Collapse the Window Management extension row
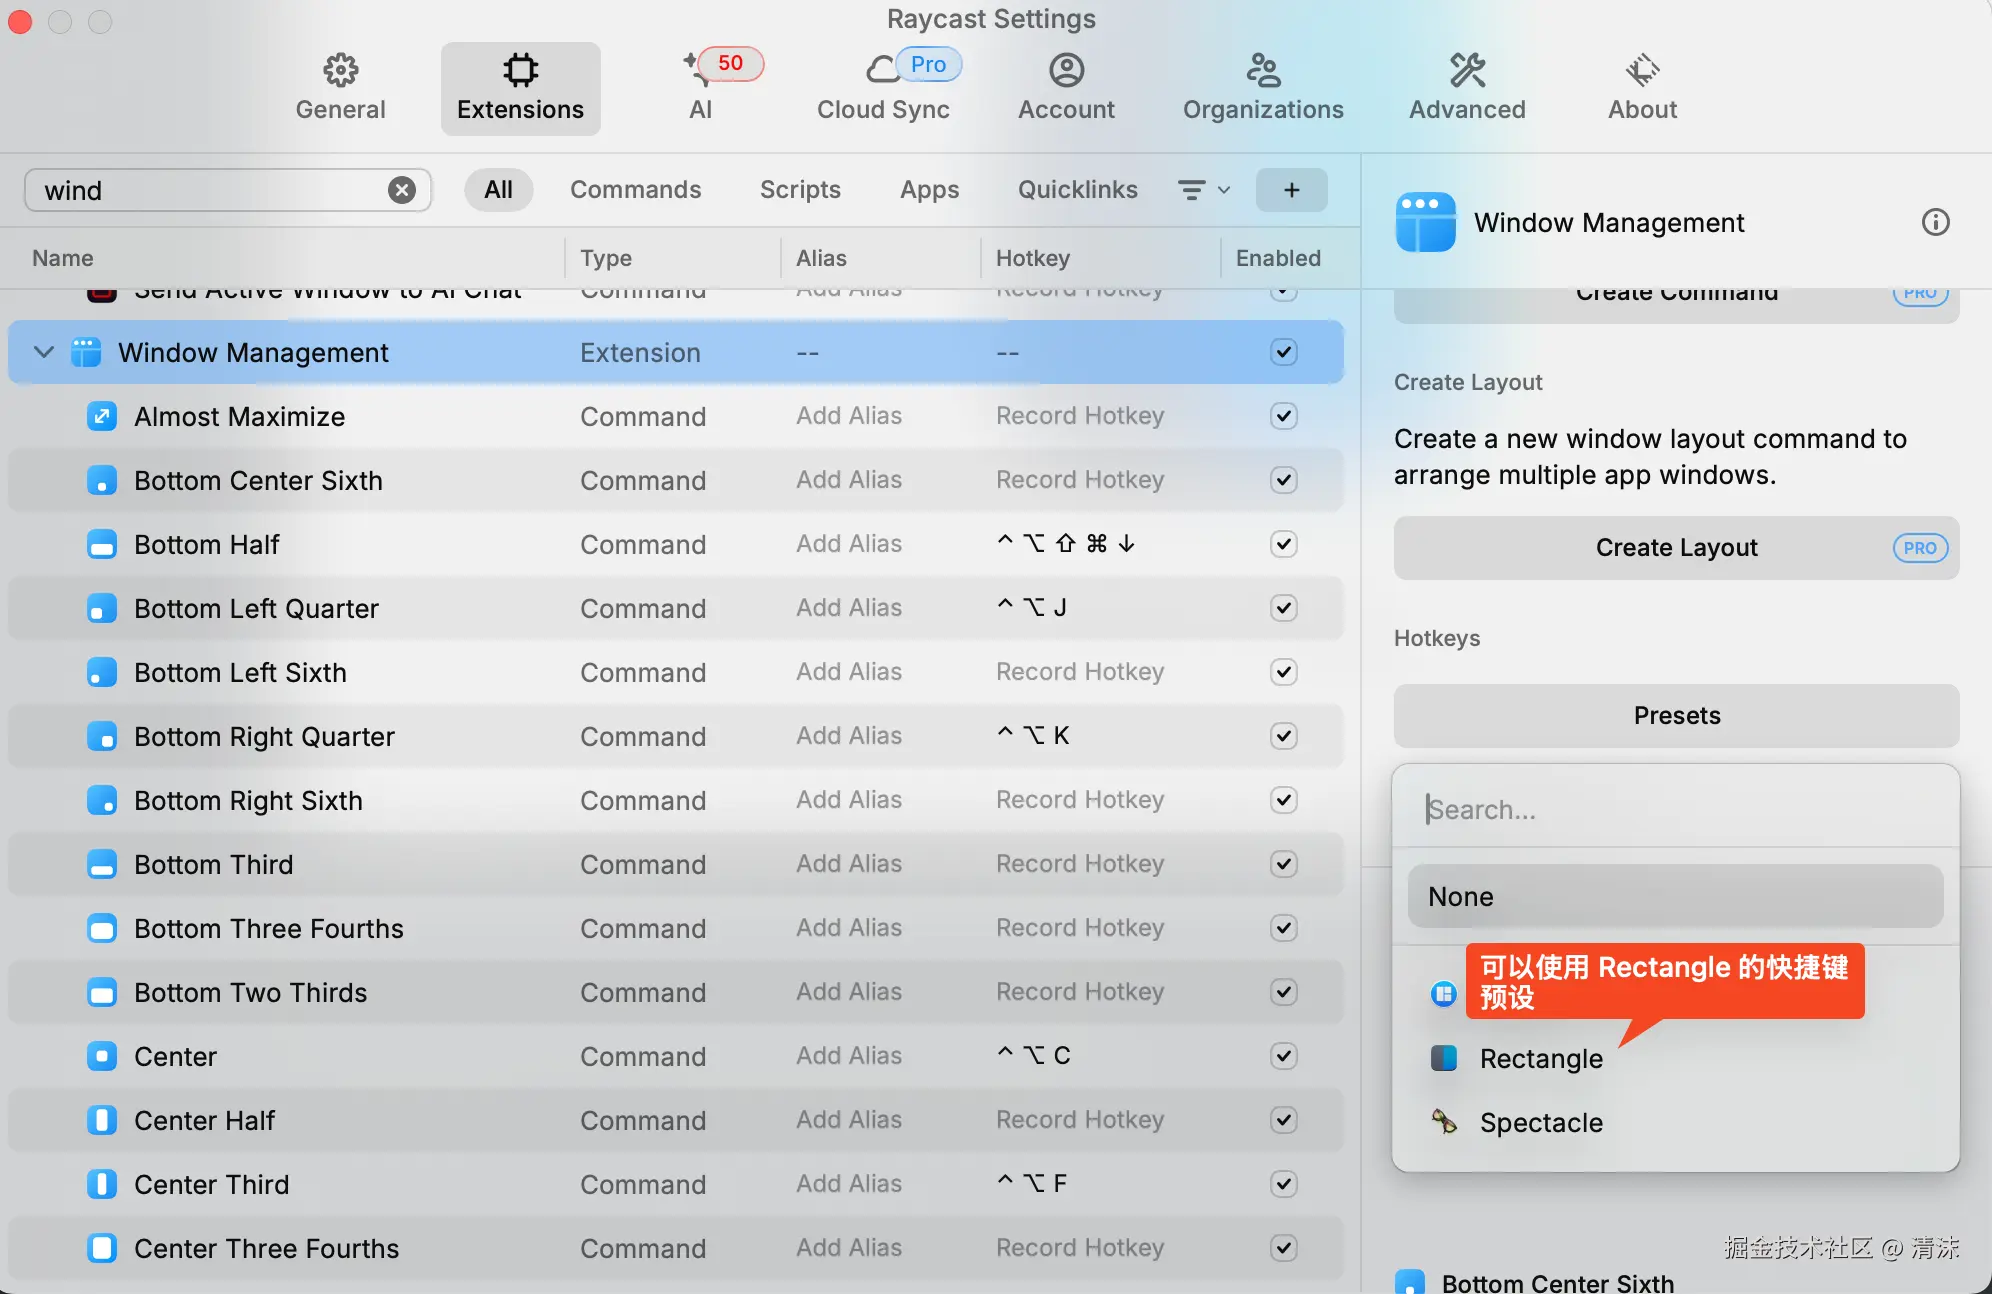Screen dimensions: 1992x1294 [43, 352]
